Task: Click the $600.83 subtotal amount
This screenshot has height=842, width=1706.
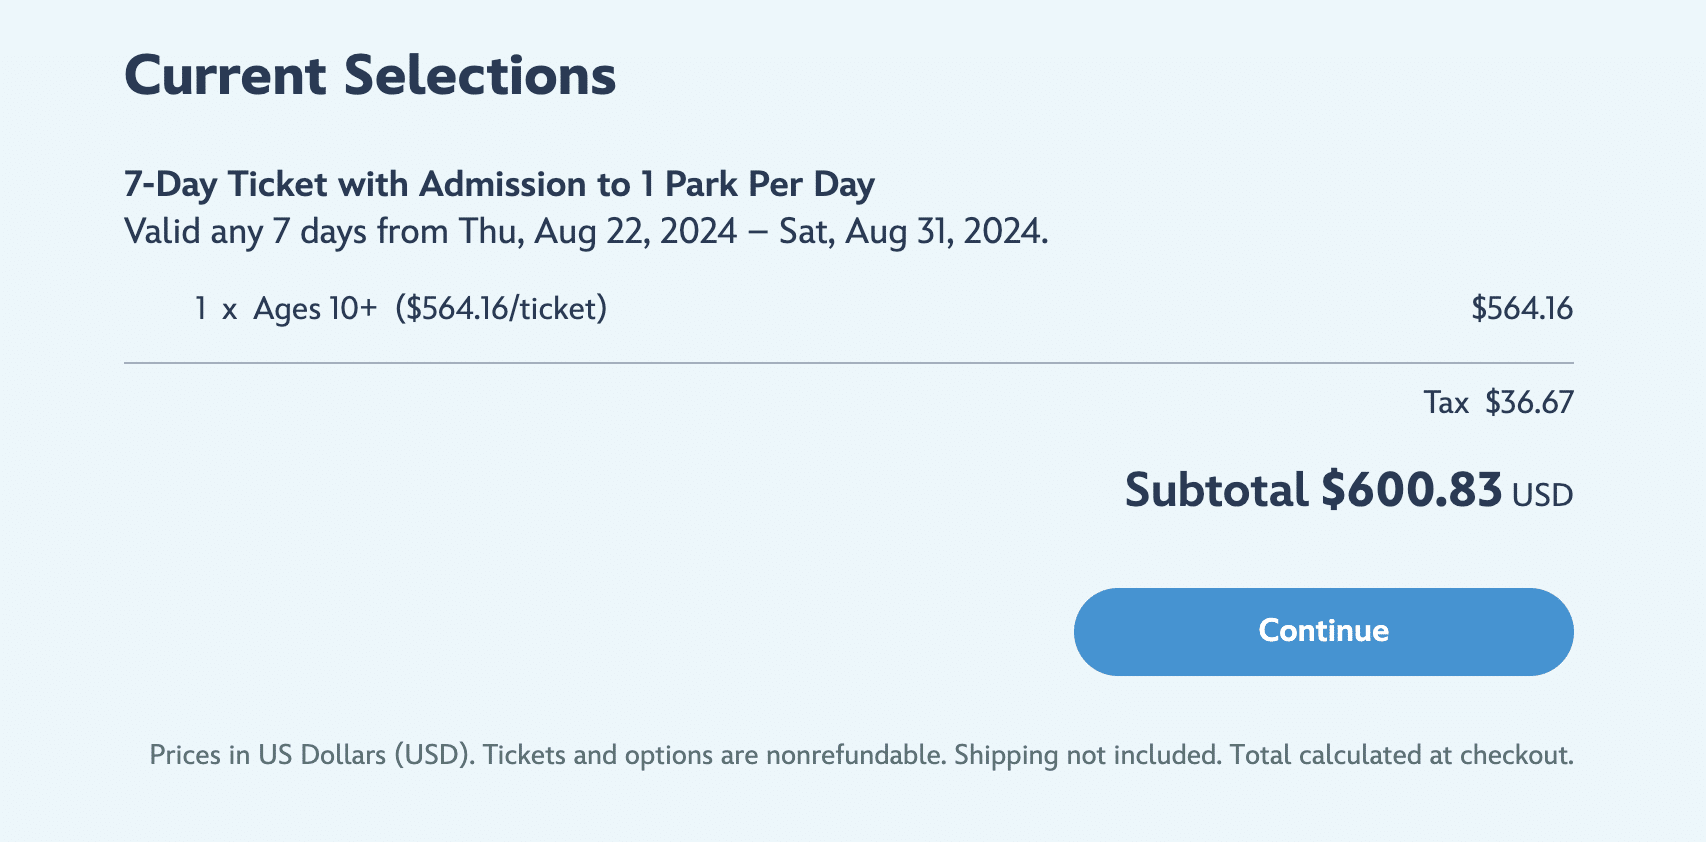Action: tap(1411, 491)
